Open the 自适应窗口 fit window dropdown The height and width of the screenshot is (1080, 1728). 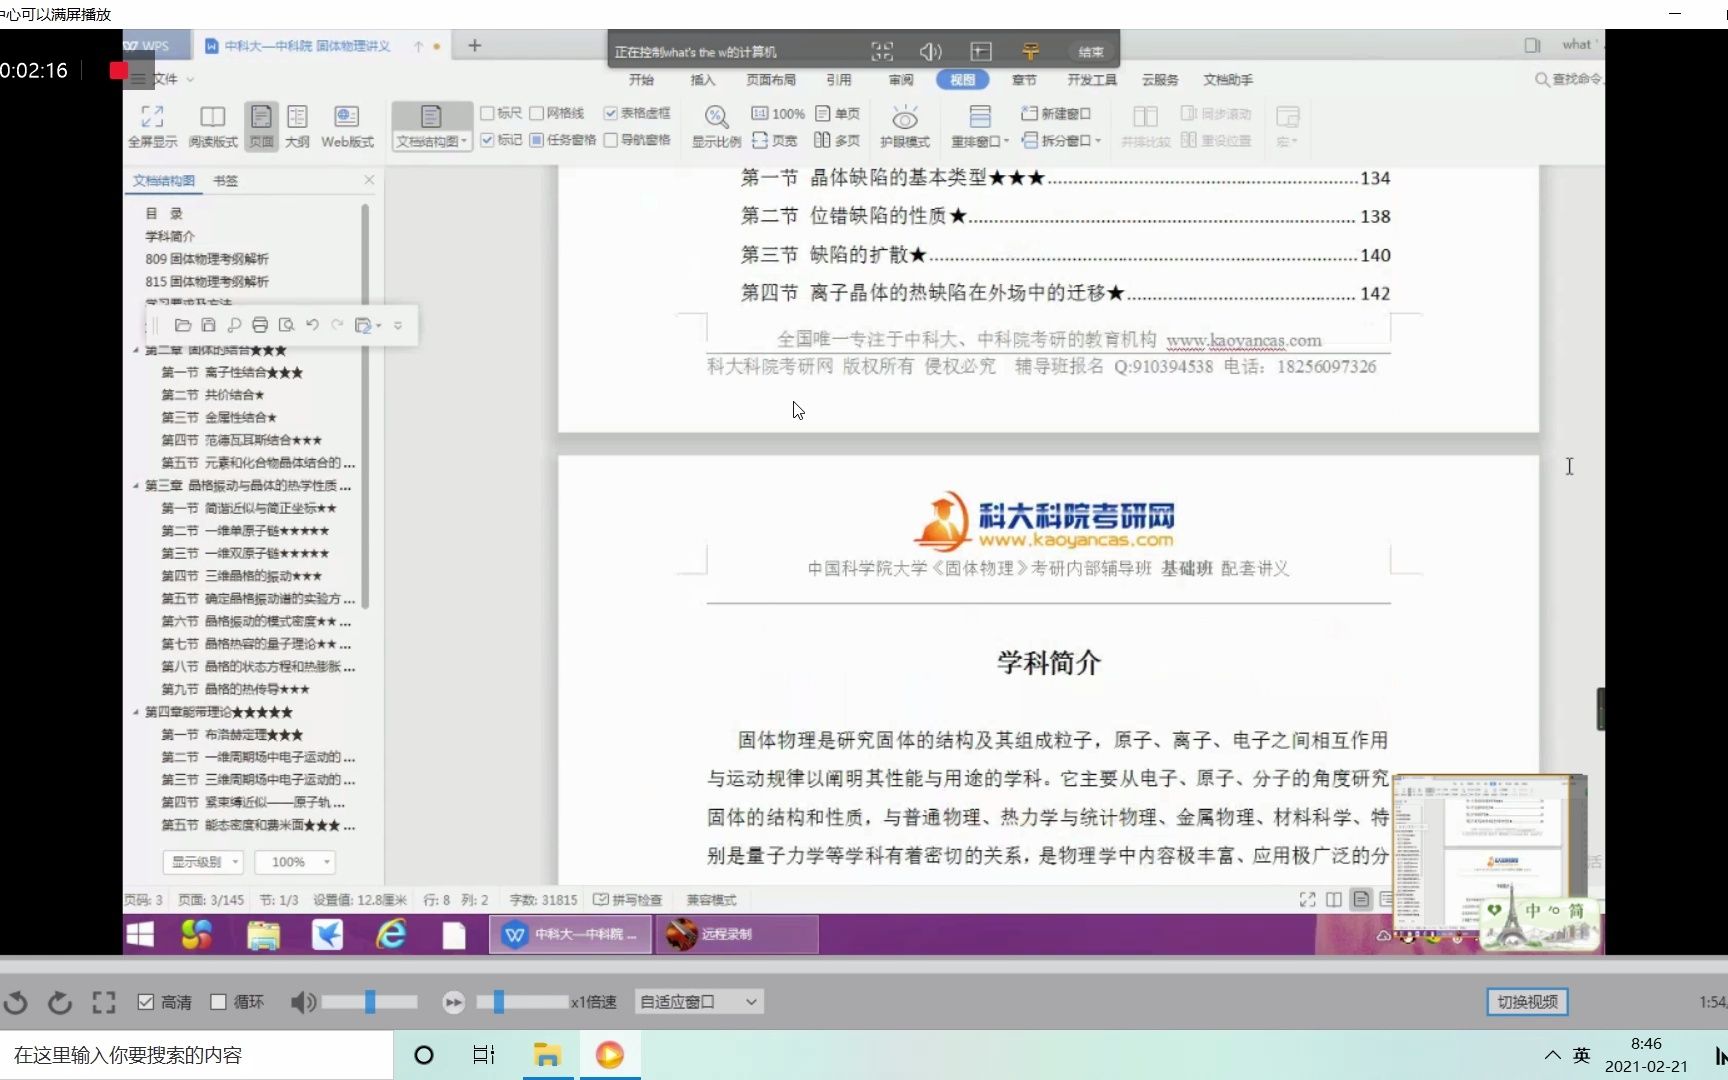pyautogui.click(x=699, y=1002)
